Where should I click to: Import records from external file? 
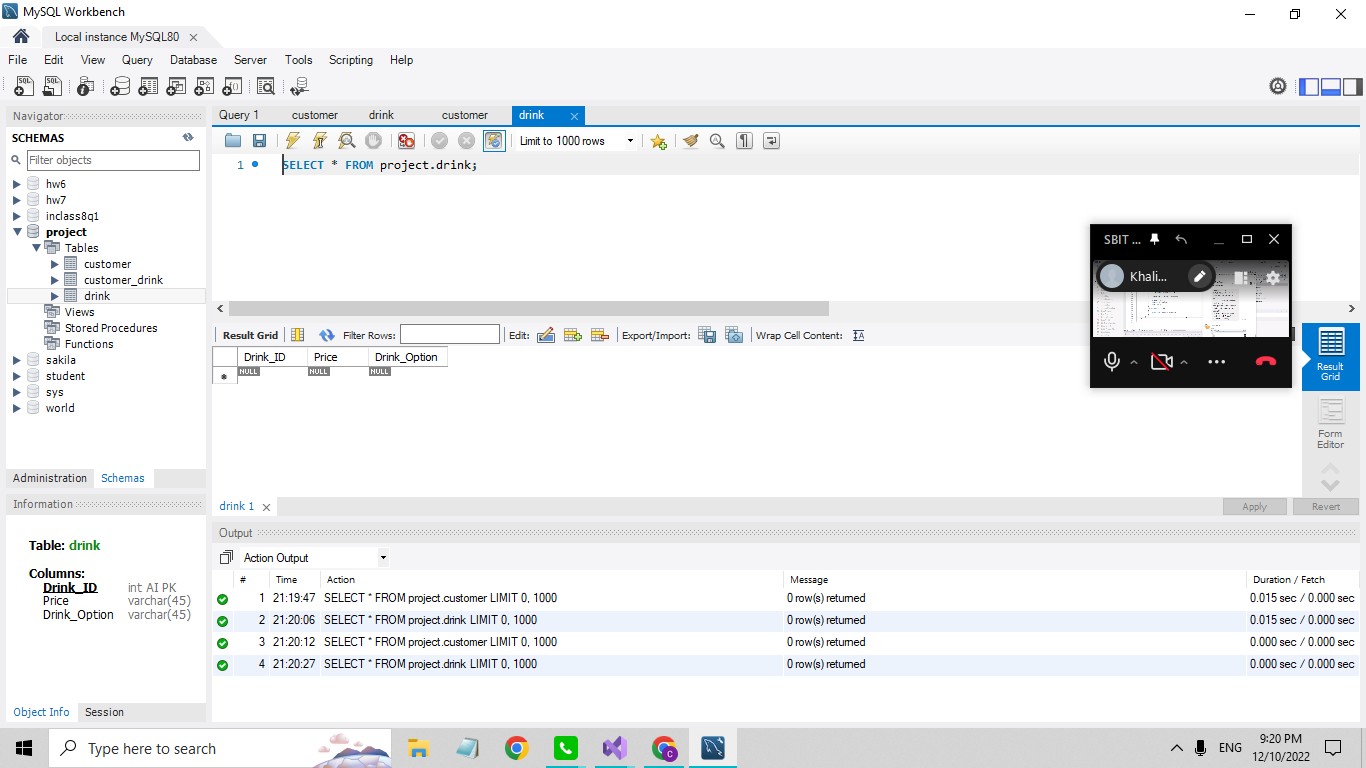[734, 336]
